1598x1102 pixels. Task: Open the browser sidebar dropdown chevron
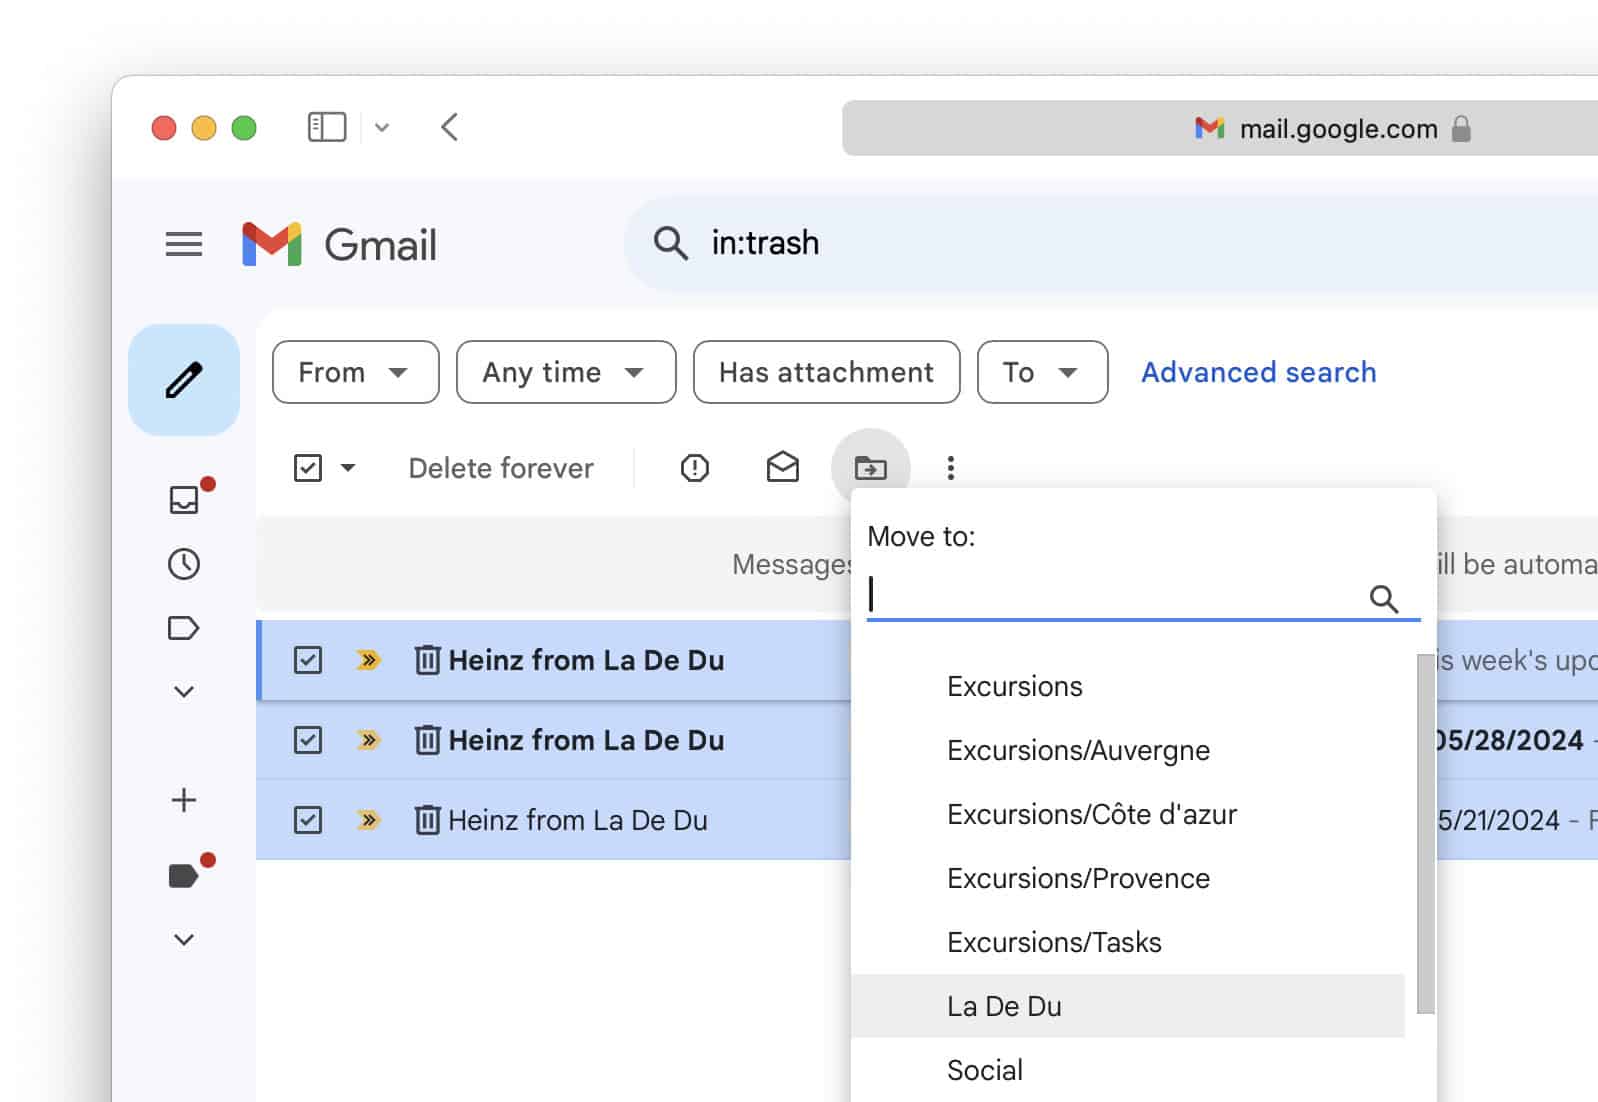pos(382,128)
